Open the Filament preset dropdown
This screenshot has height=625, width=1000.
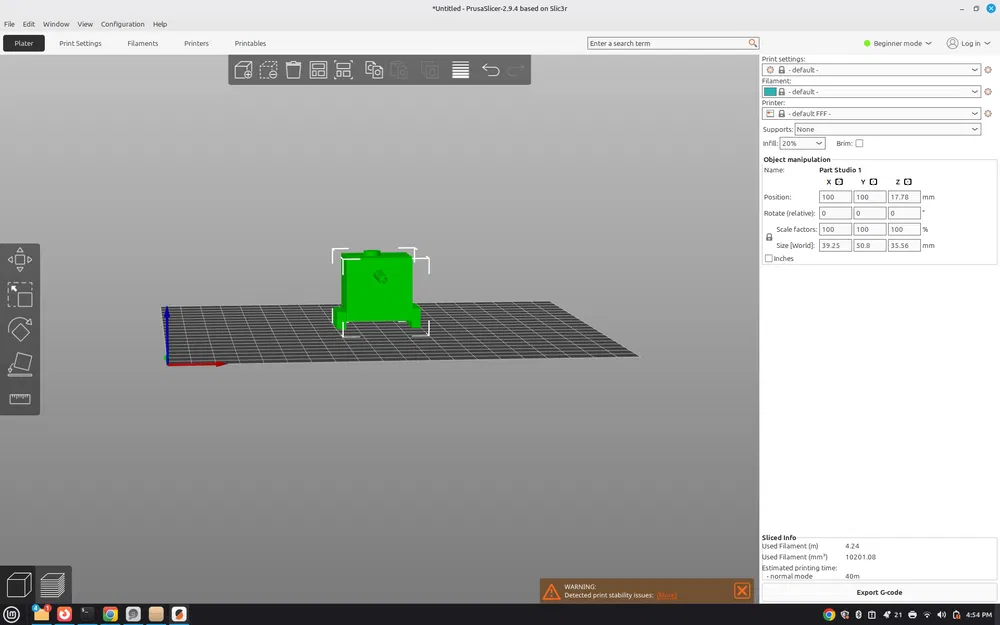(871, 92)
